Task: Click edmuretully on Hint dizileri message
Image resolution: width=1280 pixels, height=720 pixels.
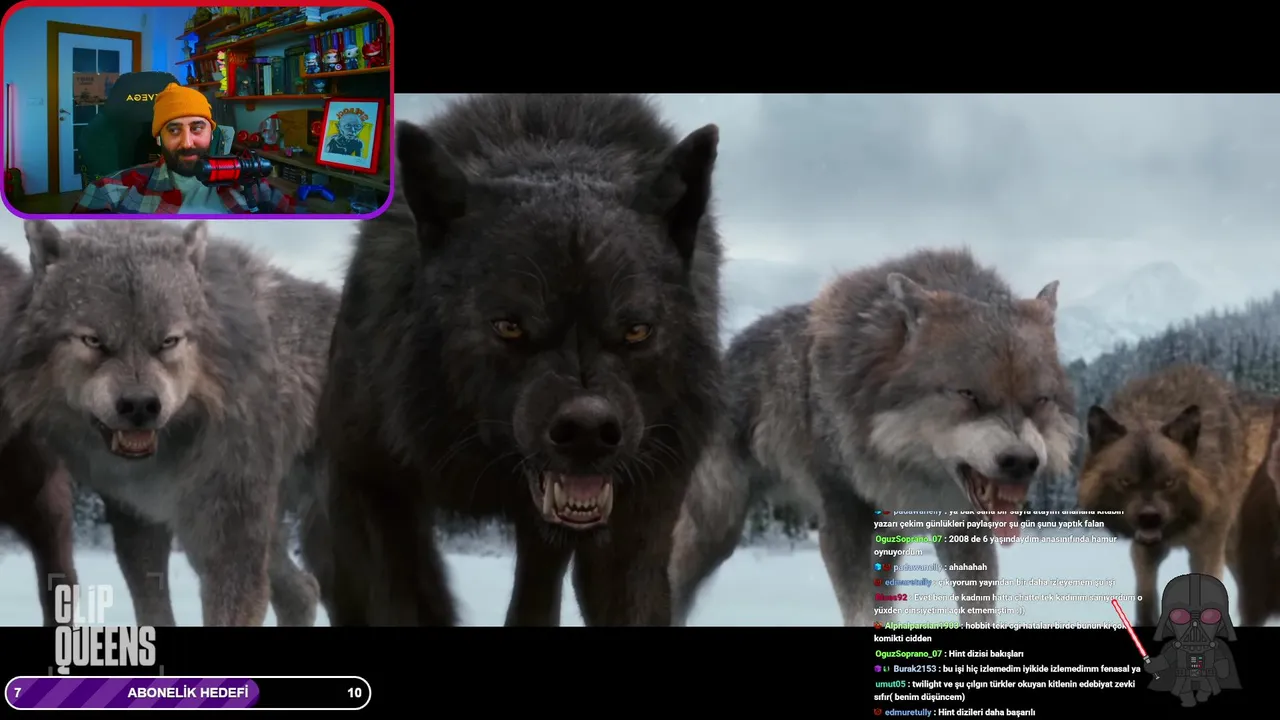Action: [x=908, y=713]
